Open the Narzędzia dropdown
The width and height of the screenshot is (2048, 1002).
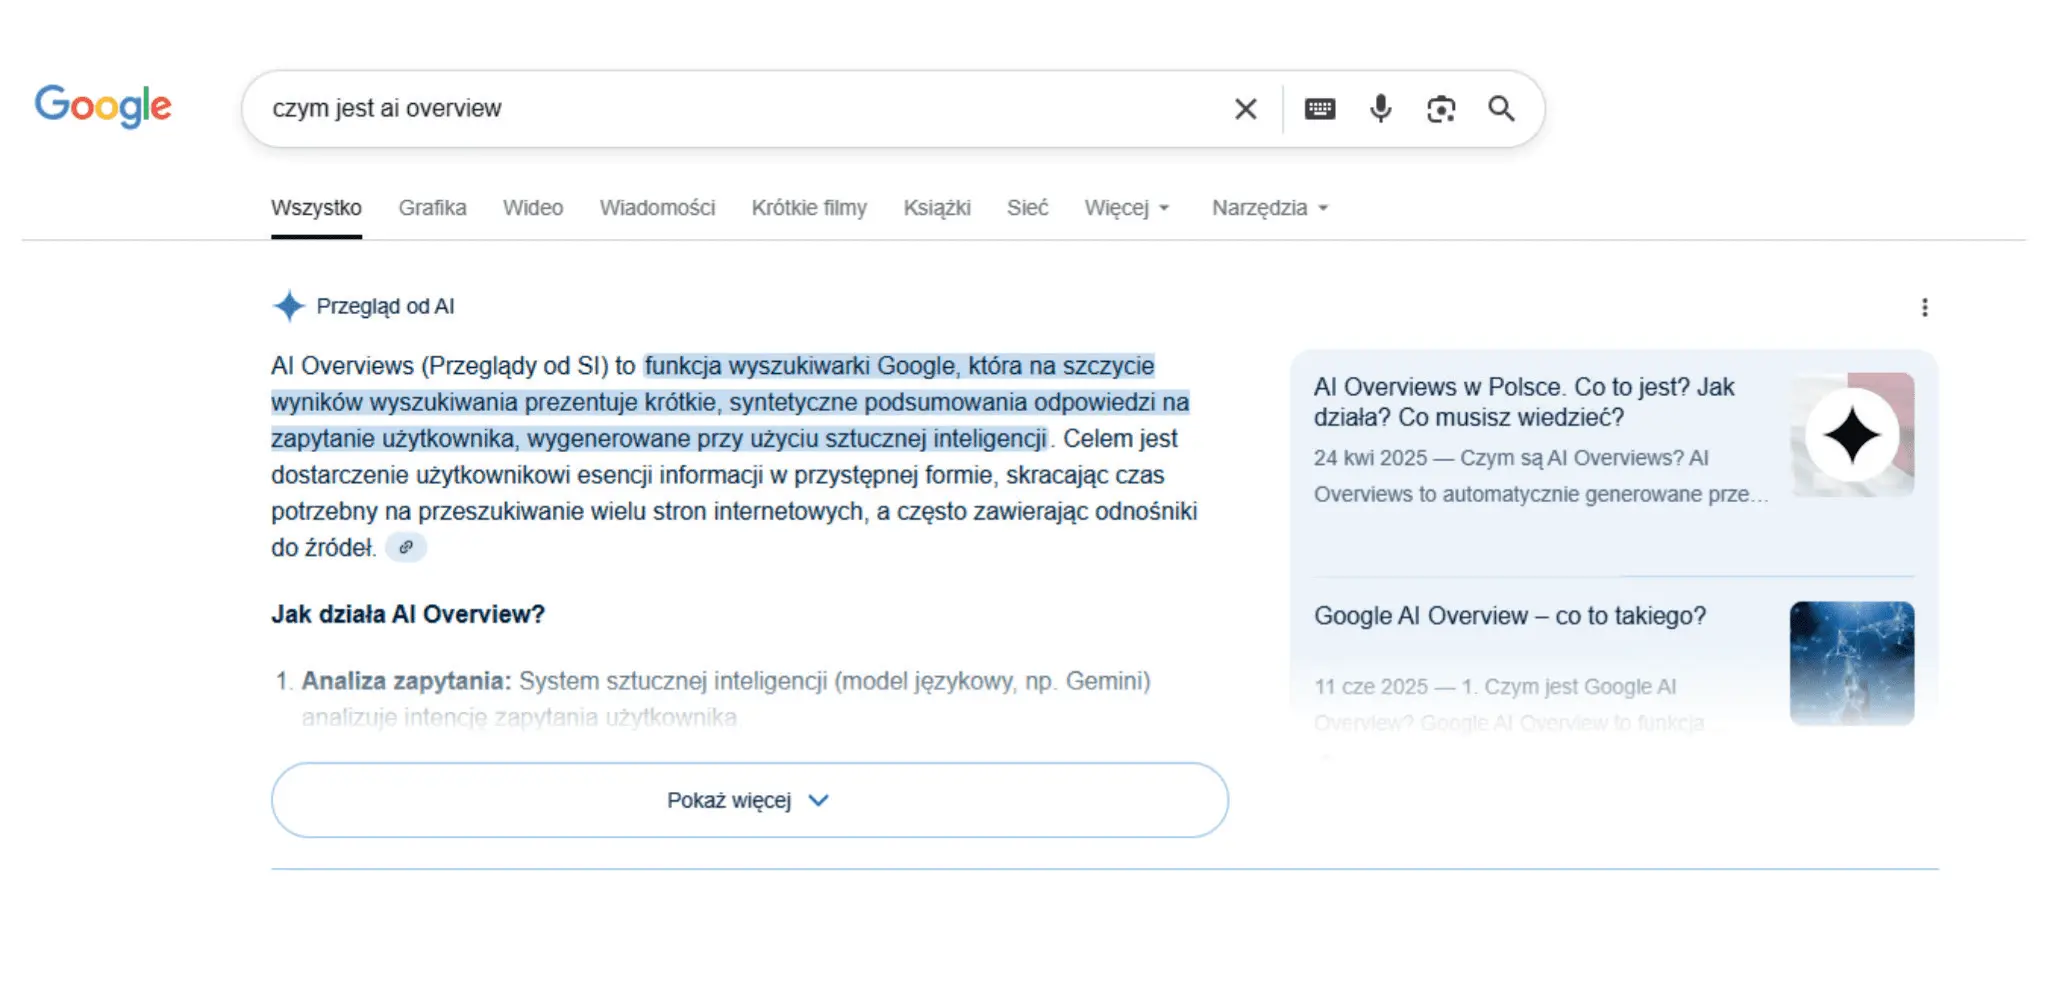[1269, 208]
